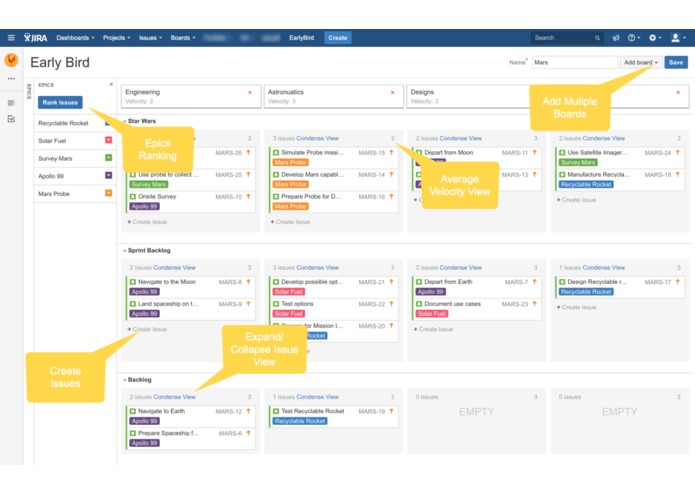The image size is (695, 494).
Task: Open the checklist sidebar icon
Action: 11,119
